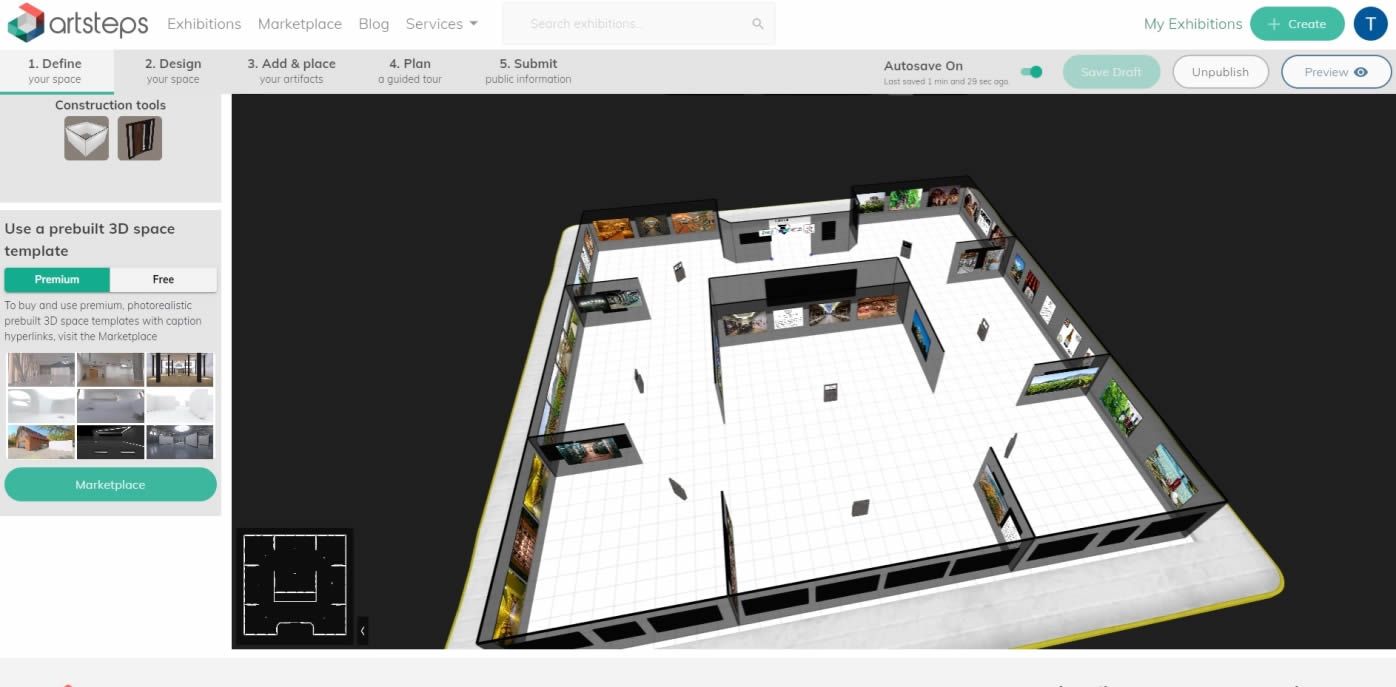Toggle the Autosave switch off
1396x687 pixels.
tap(1031, 72)
